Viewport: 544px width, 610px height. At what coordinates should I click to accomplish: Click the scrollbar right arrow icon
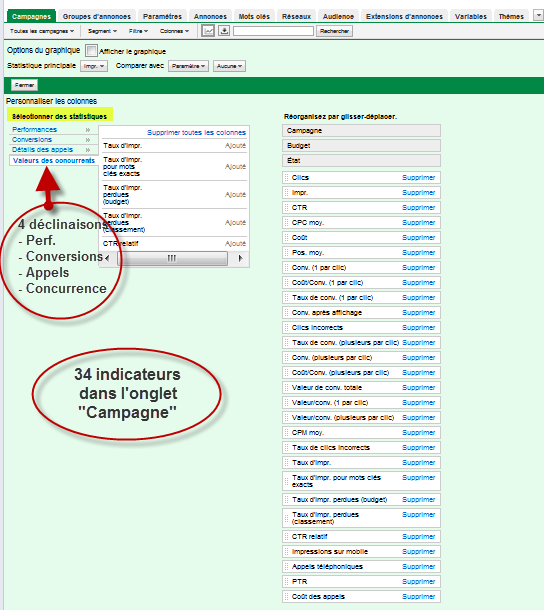pos(240,258)
